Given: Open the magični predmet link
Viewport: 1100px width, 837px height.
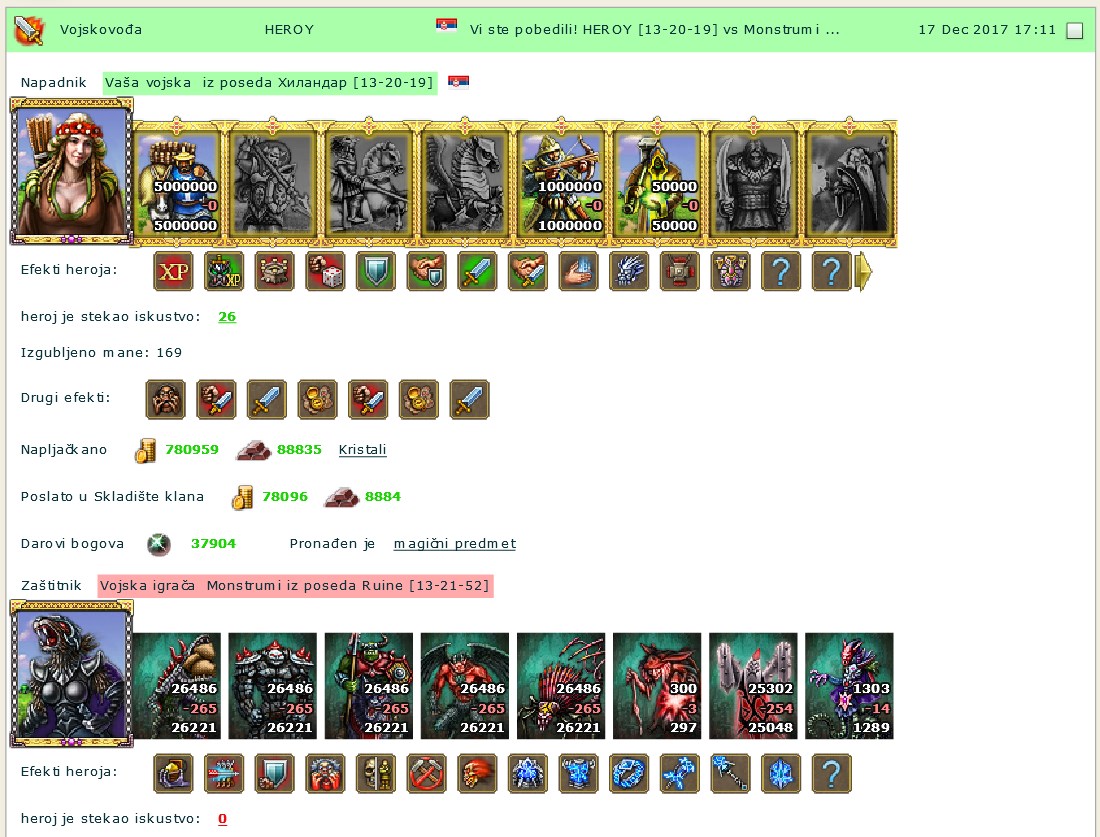Looking at the screenshot, I should (455, 544).
